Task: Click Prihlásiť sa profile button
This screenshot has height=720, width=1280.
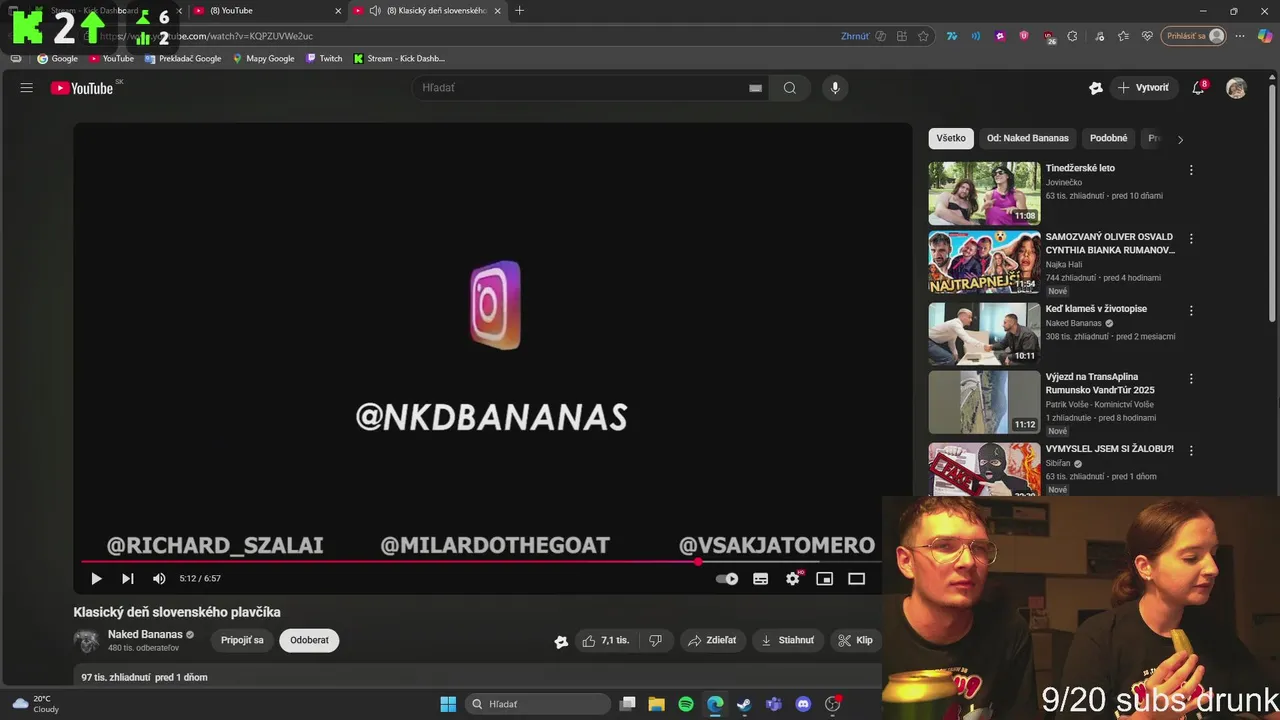Action: point(1193,36)
